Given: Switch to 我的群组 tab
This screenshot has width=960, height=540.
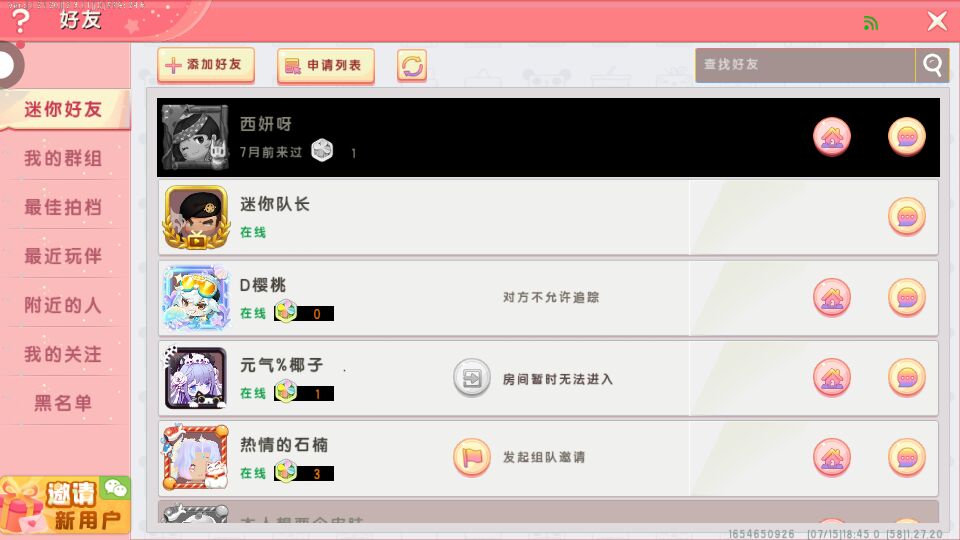Looking at the screenshot, I should (x=64, y=159).
